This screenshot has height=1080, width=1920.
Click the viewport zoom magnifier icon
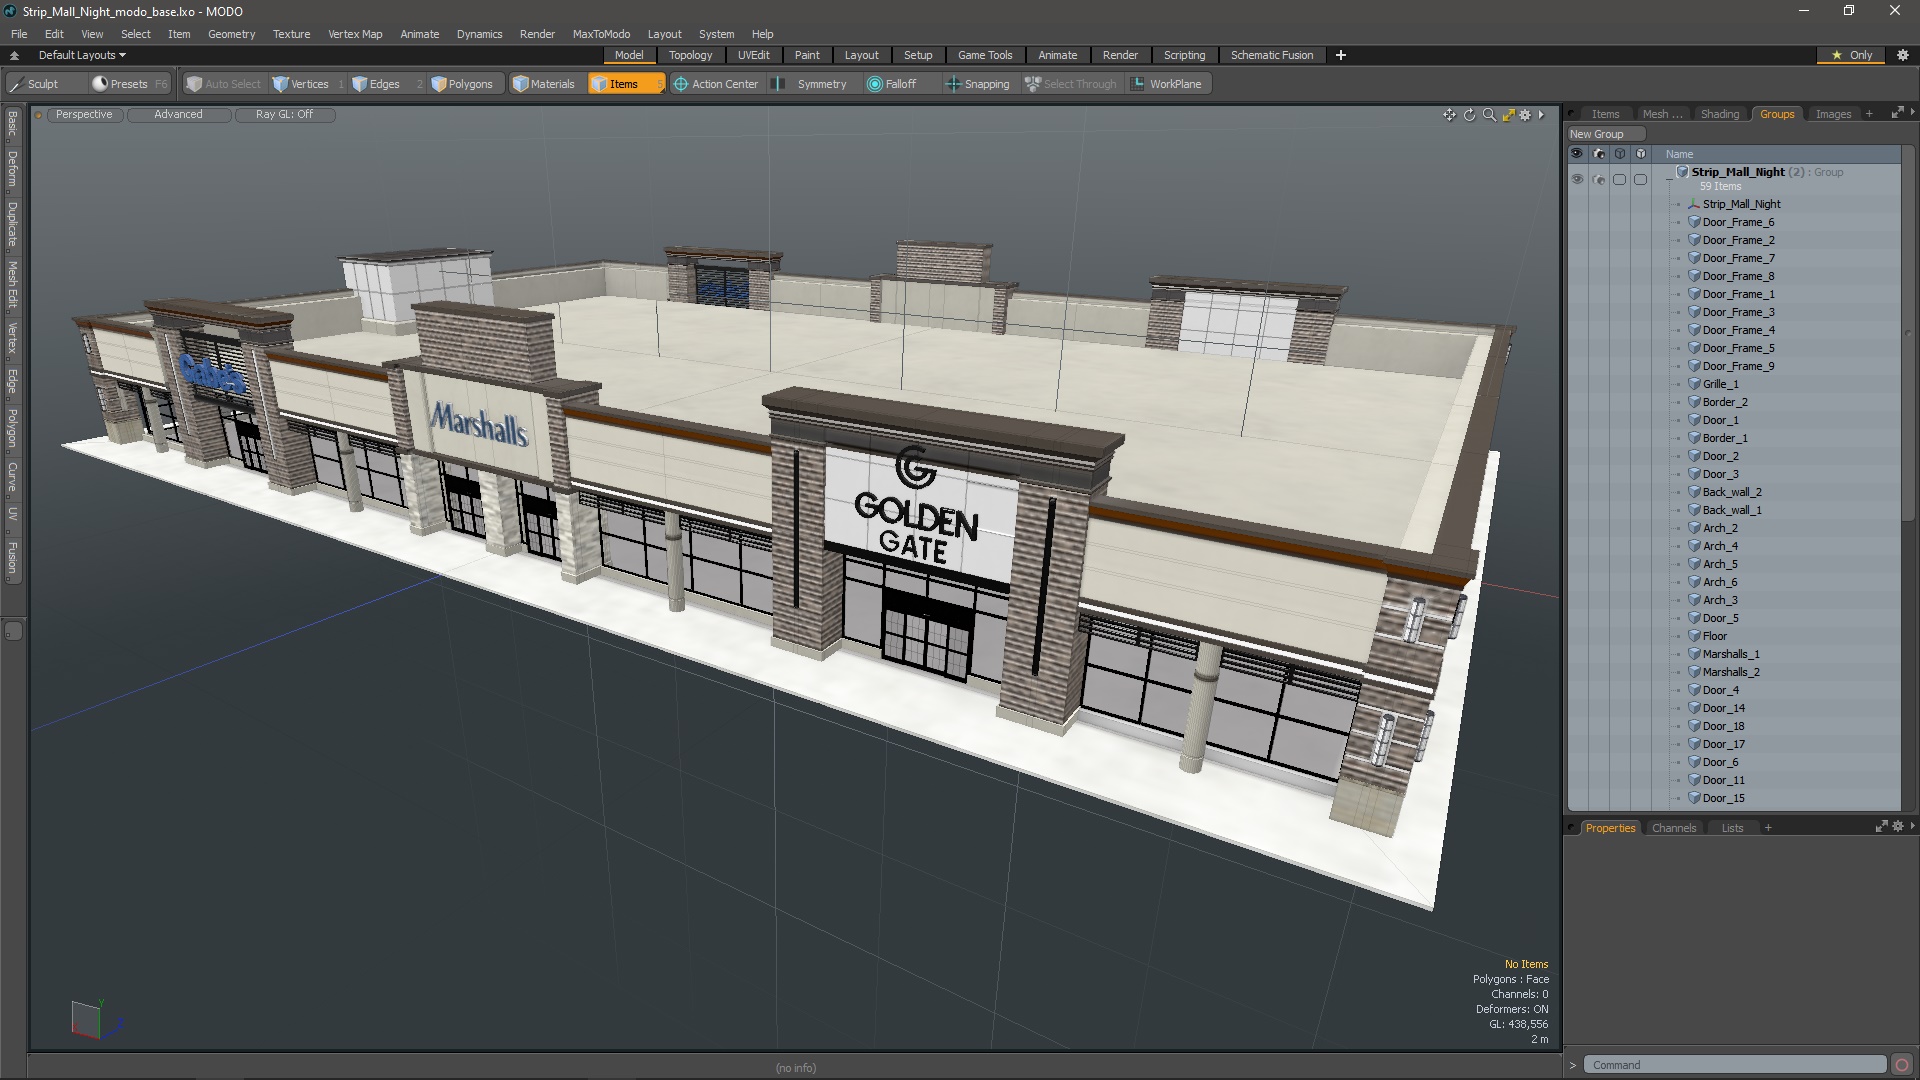1489,115
